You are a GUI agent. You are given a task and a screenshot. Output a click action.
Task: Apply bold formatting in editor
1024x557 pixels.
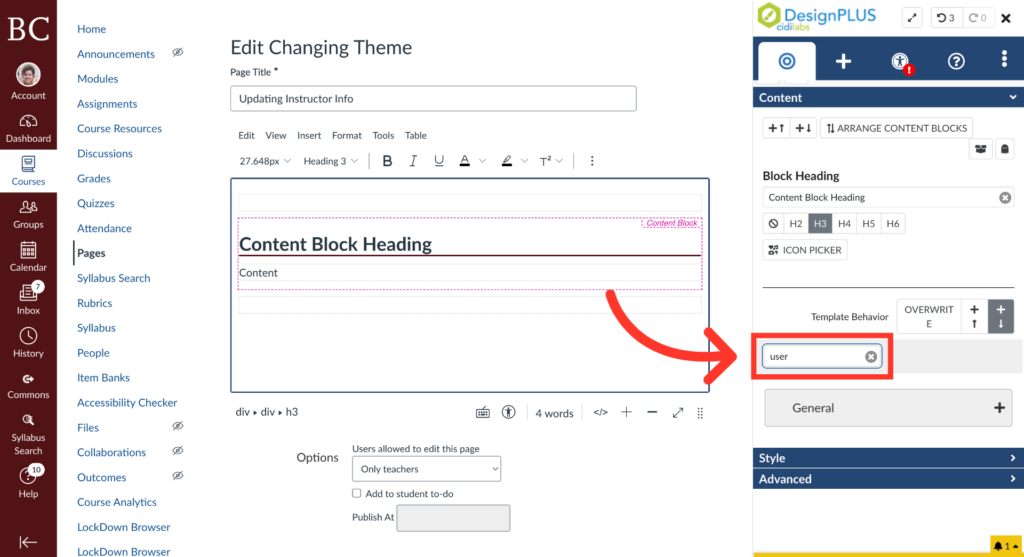click(x=387, y=161)
